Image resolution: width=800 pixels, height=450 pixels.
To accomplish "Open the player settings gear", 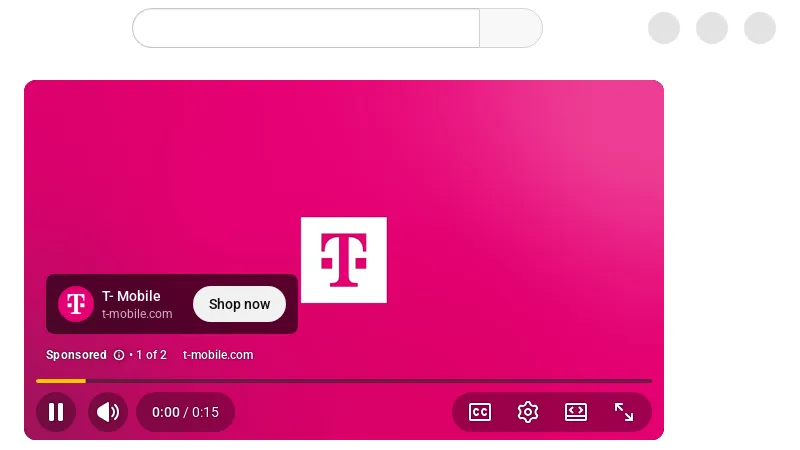I will pos(528,412).
